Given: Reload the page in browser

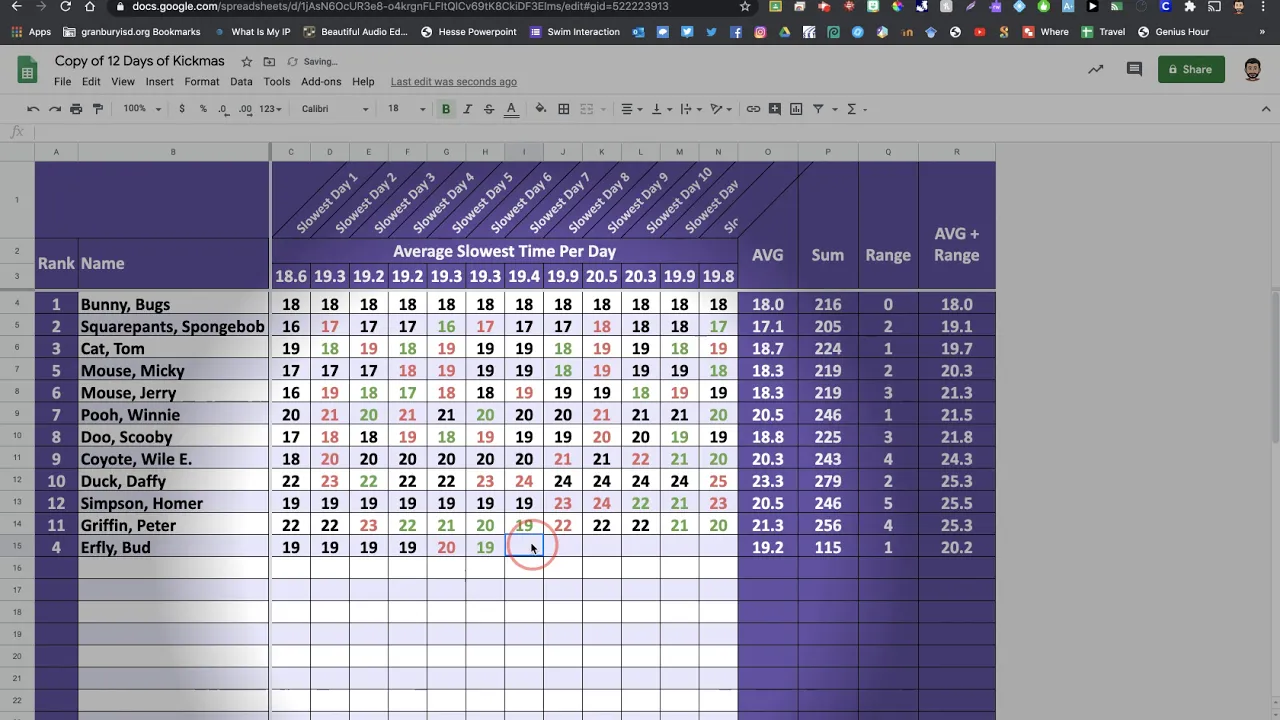Looking at the screenshot, I should pyautogui.click(x=65, y=7).
